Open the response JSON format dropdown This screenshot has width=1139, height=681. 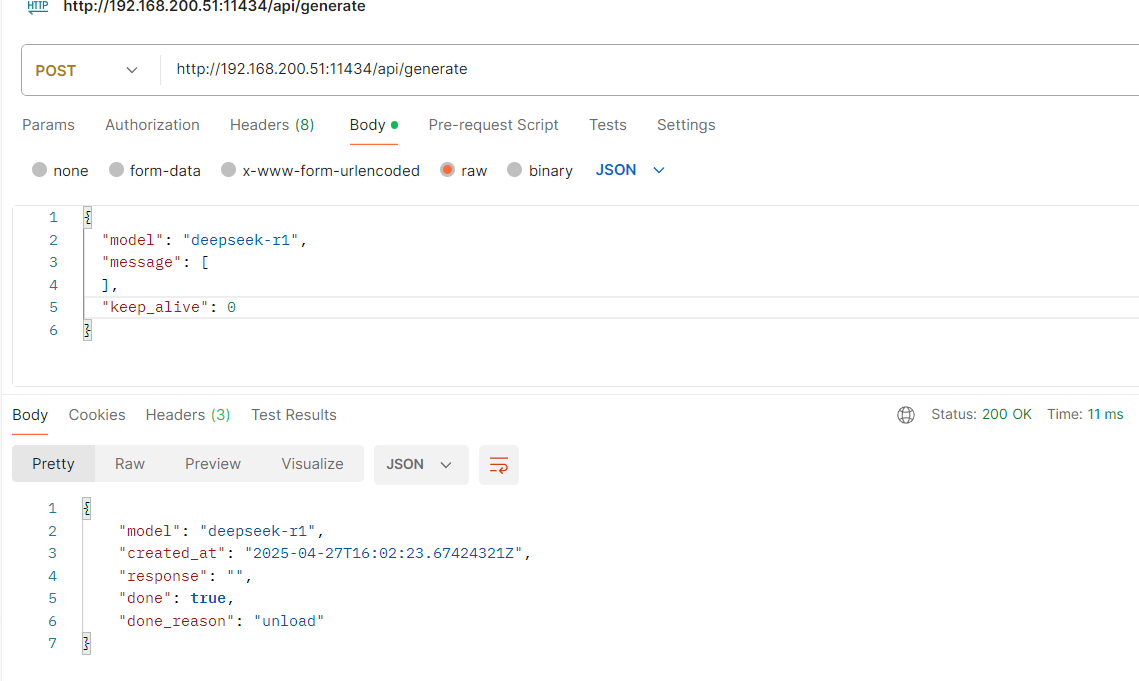tap(421, 464)
